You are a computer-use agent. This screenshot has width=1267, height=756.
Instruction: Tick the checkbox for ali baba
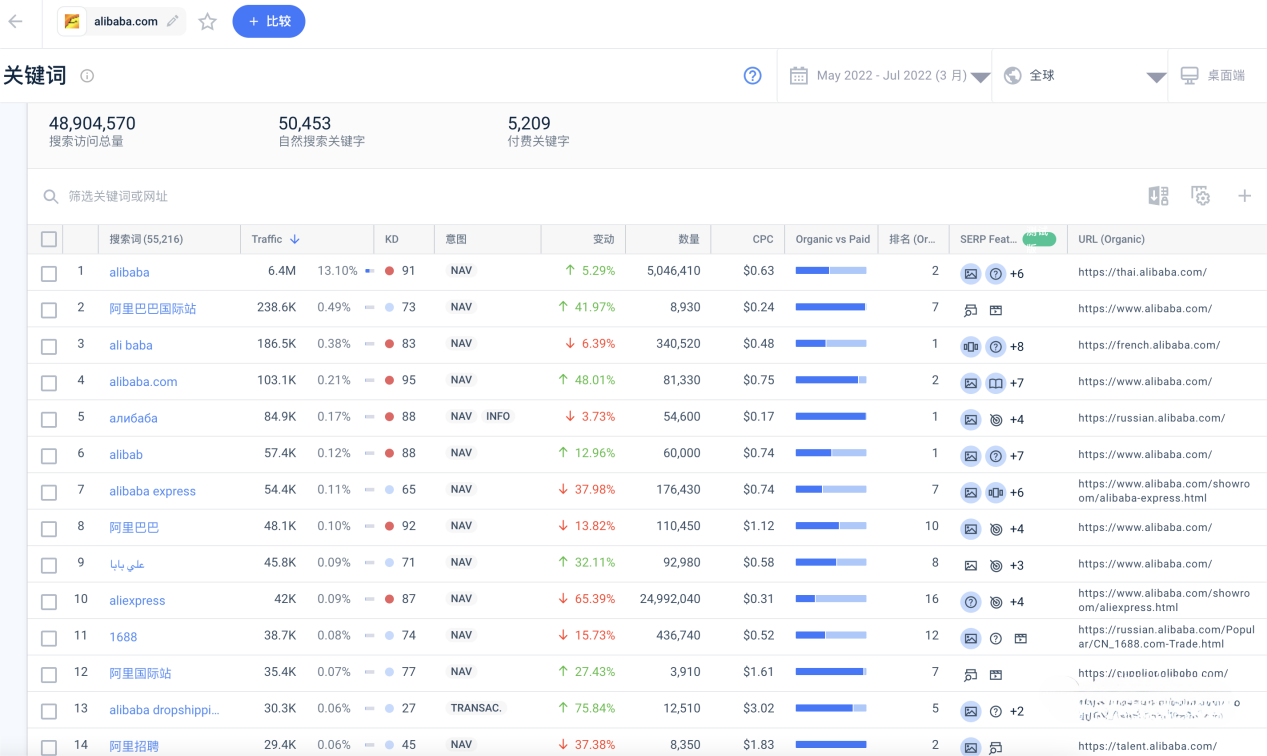[x=49, y=347]
